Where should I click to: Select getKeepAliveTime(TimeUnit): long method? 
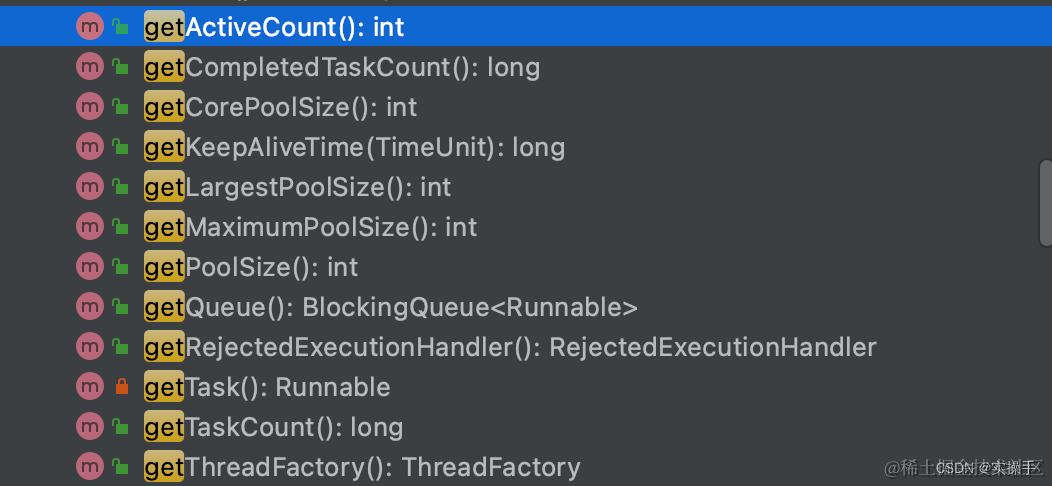click(x=355, y=147)
